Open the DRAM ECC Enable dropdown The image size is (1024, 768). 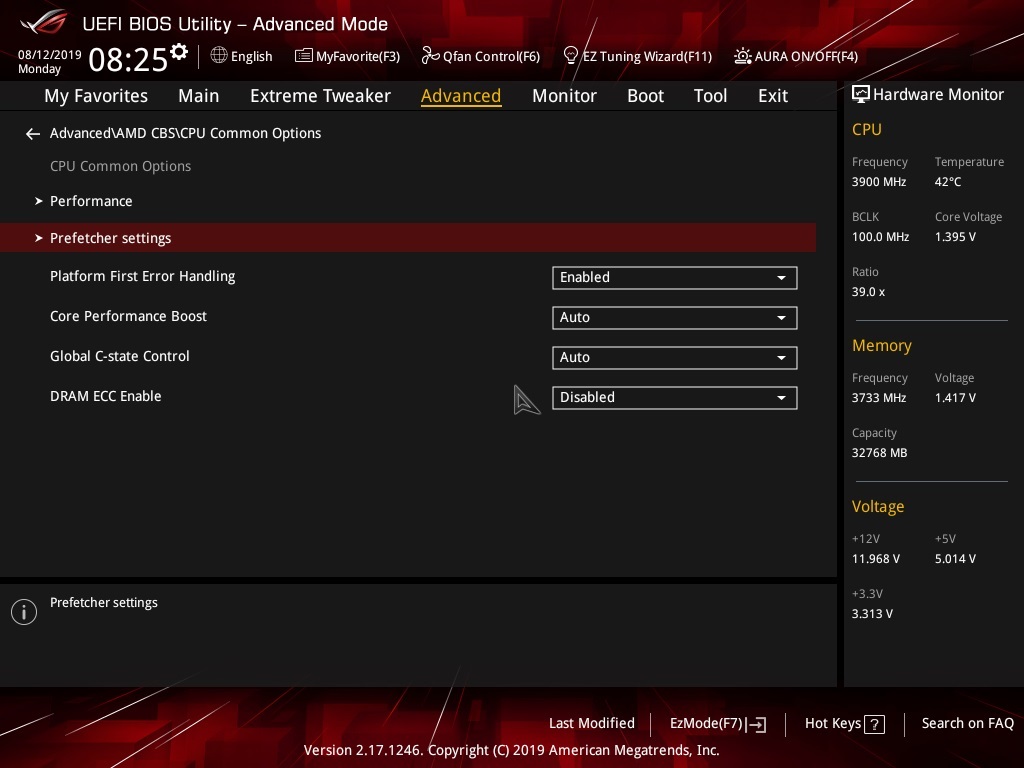click(x=675, y=398)
